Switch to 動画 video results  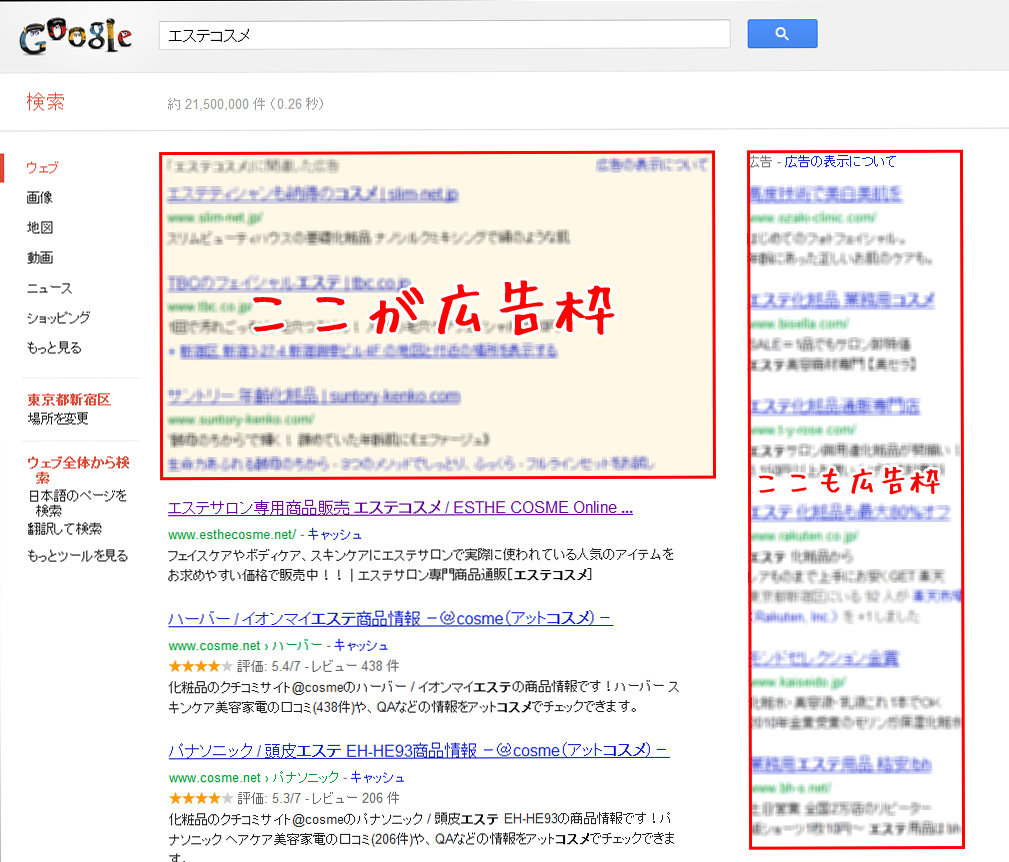(40, 257)
